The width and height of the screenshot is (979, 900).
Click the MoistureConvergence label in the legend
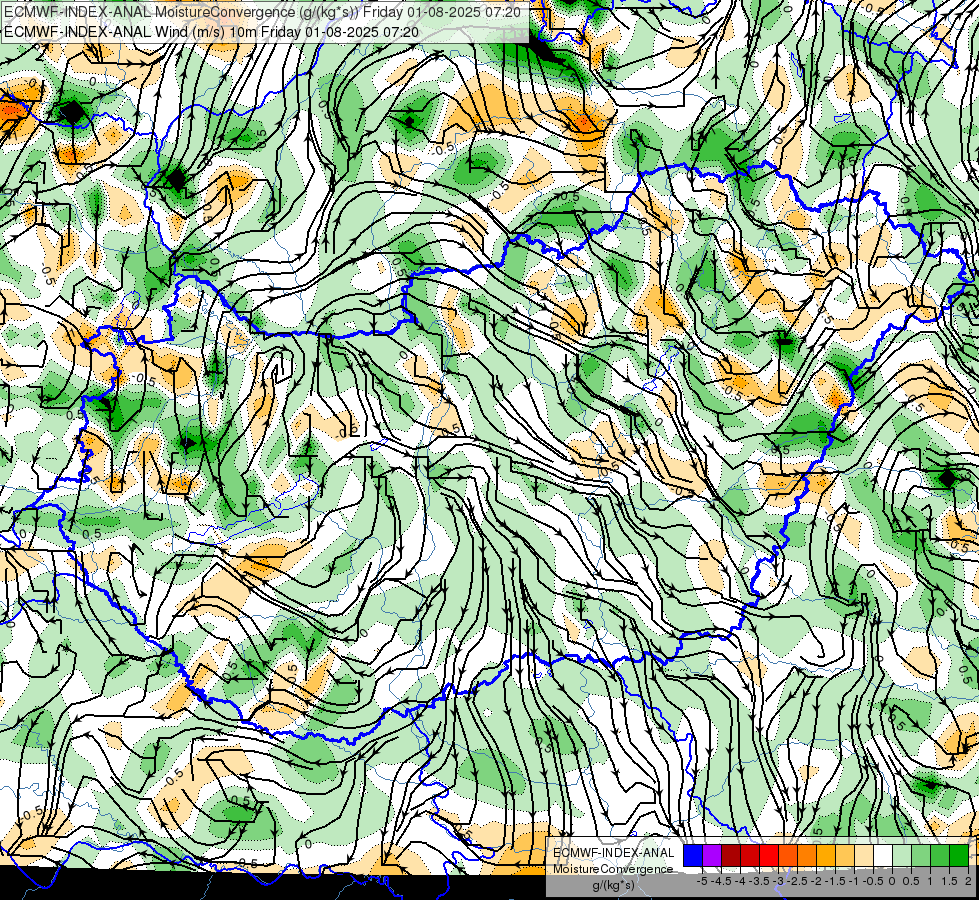point(613,869)
